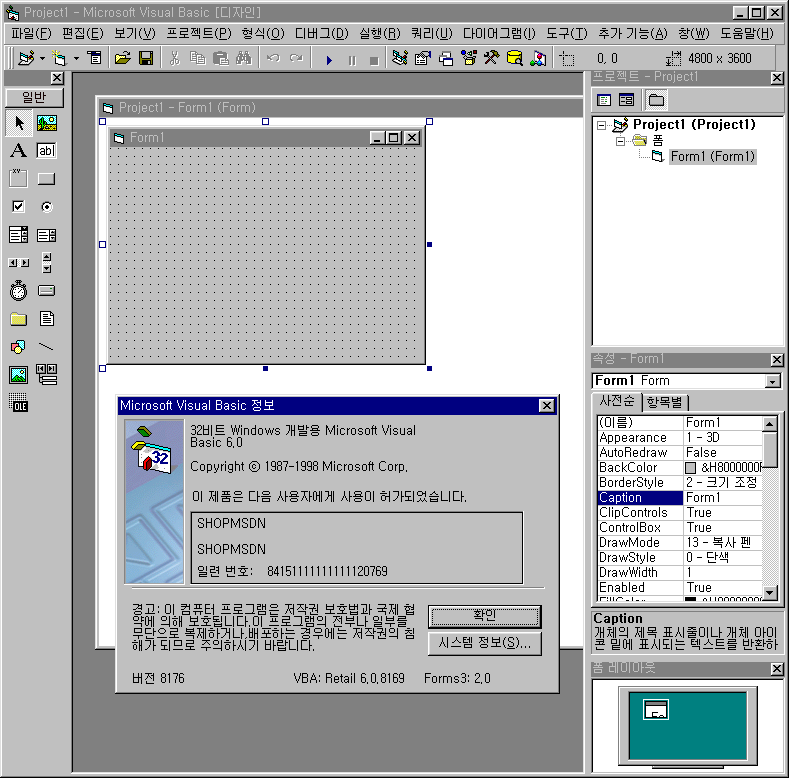
Task: Select the OptionButton tool in toolbox
Action: tap(47, 206)
